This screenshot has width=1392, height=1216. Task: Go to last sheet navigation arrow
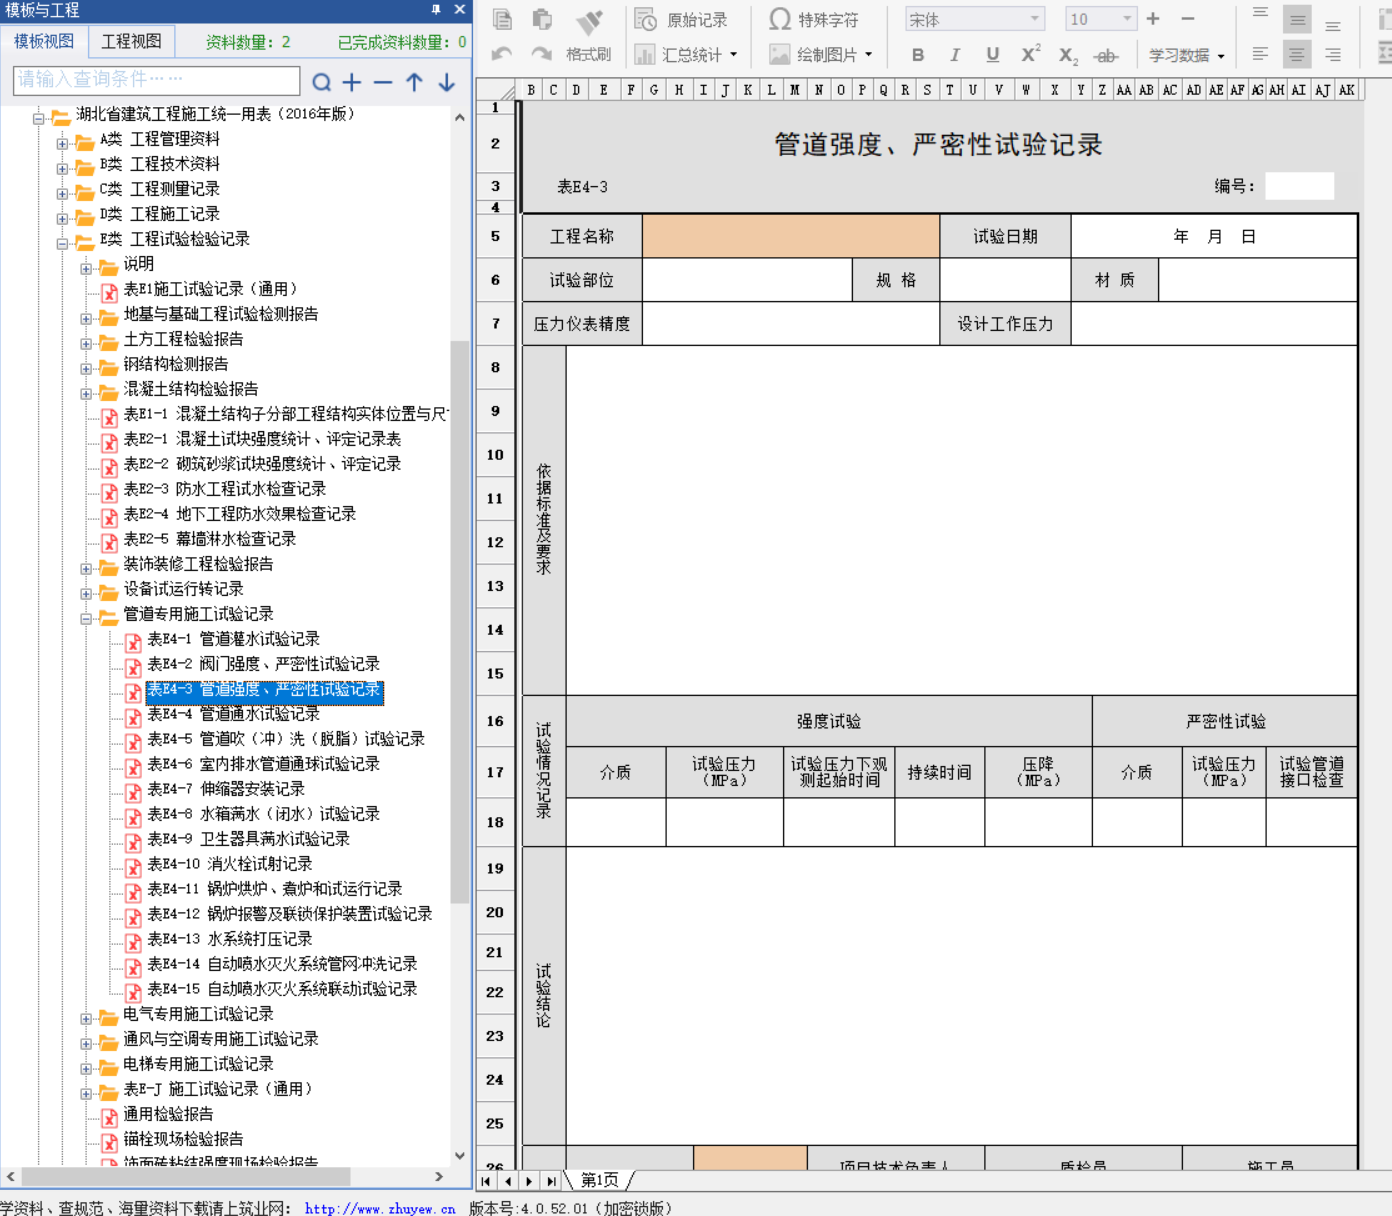pos(551,1181)
